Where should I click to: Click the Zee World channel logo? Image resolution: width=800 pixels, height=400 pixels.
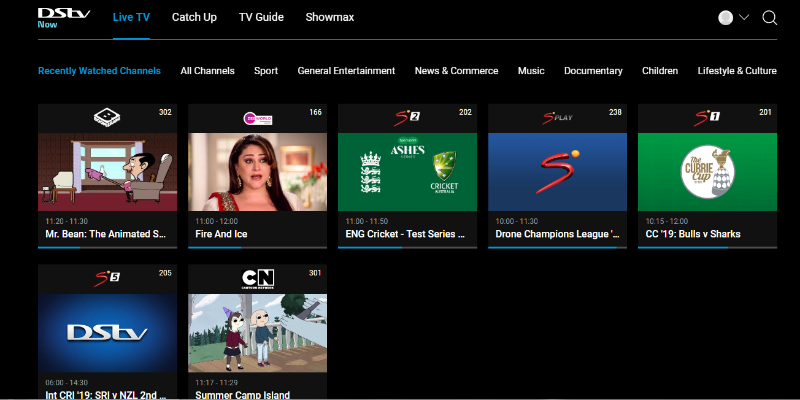258,118
